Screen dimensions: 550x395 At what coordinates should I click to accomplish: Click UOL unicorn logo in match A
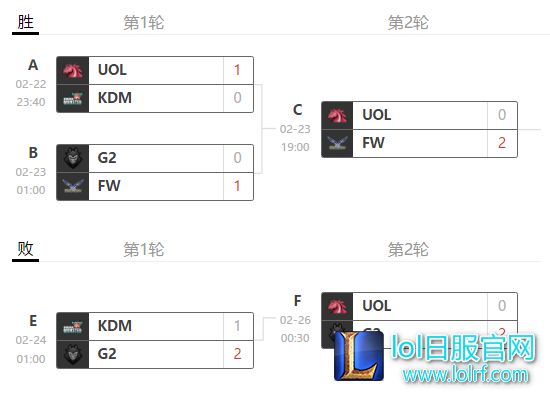click(x=73, y=70)
